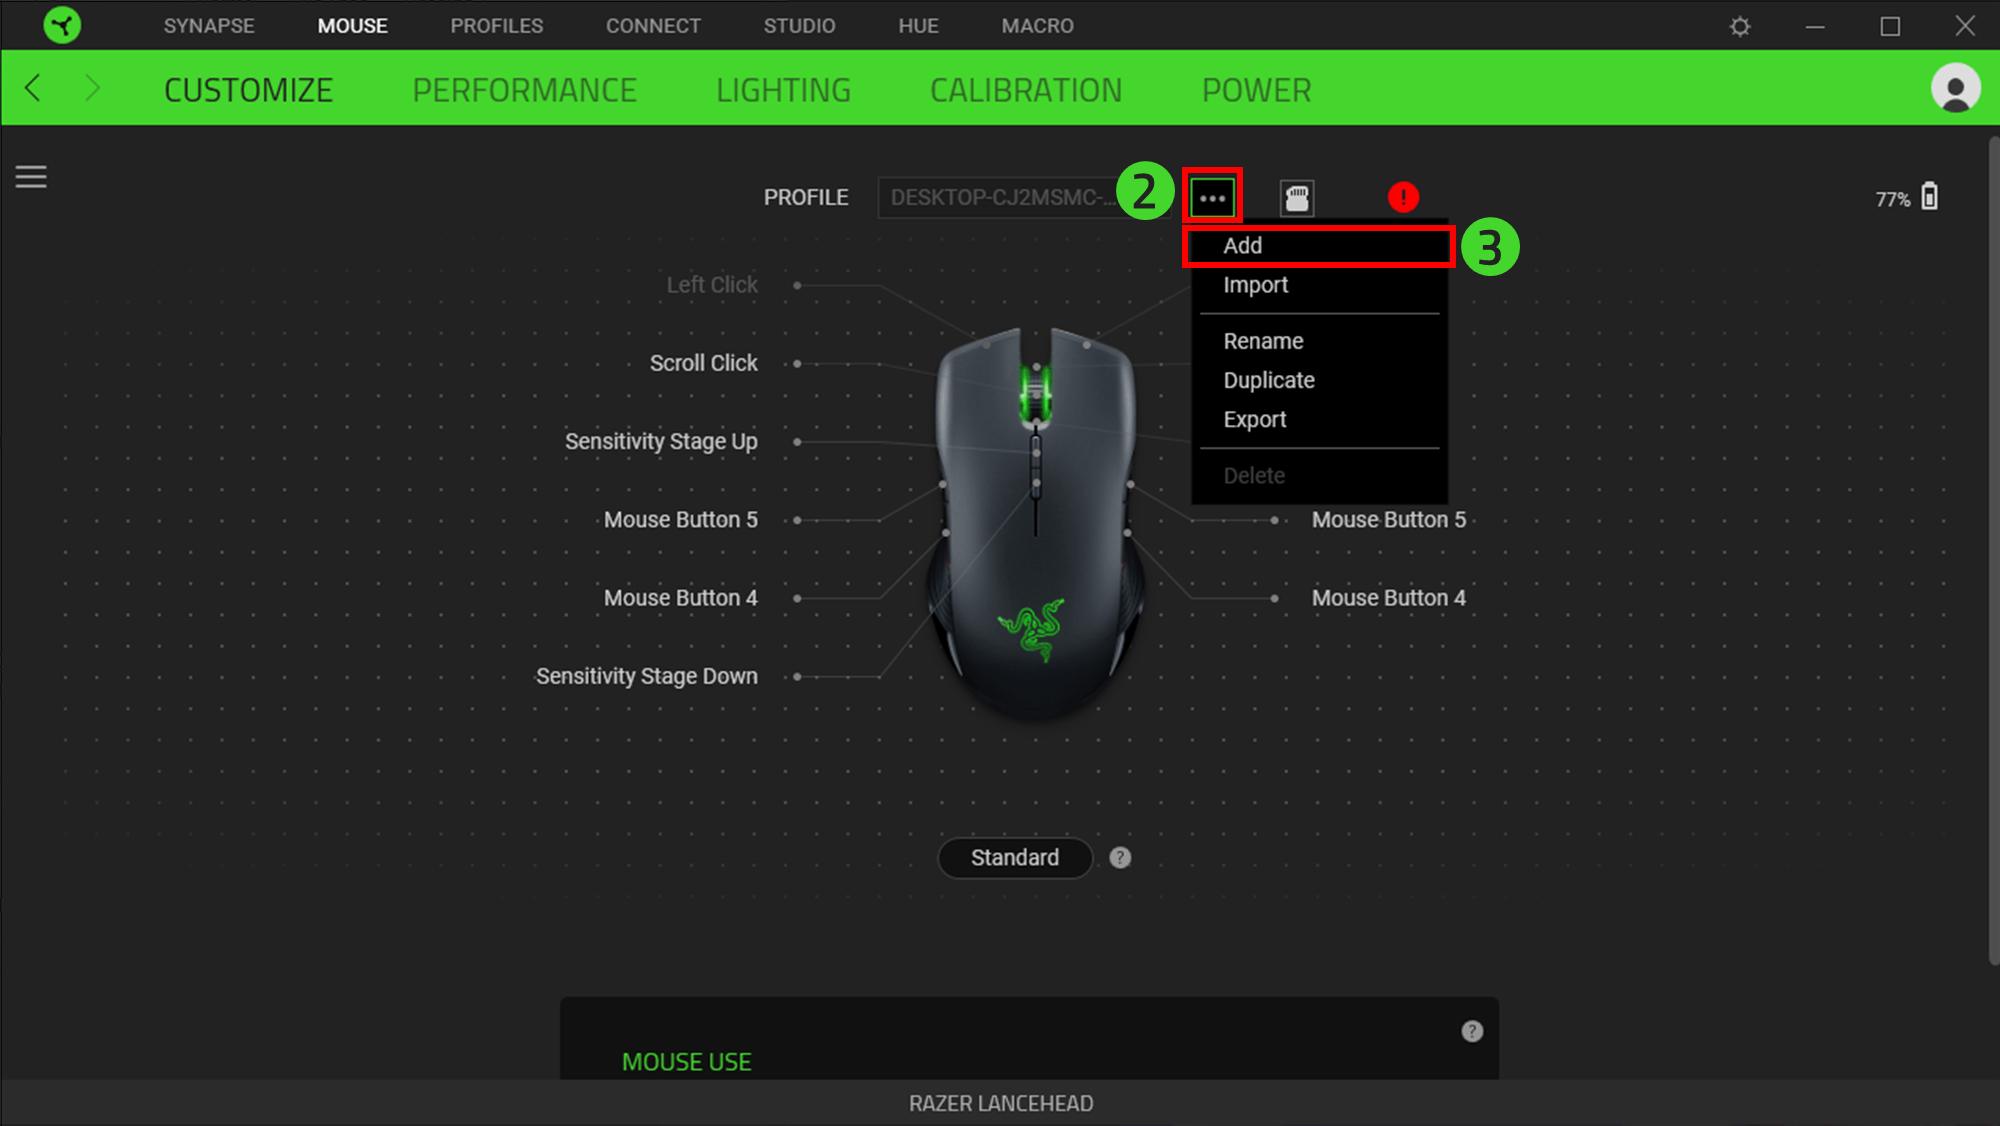
Task: Open the app settings gear
Action: click(x=1740, y=25)
